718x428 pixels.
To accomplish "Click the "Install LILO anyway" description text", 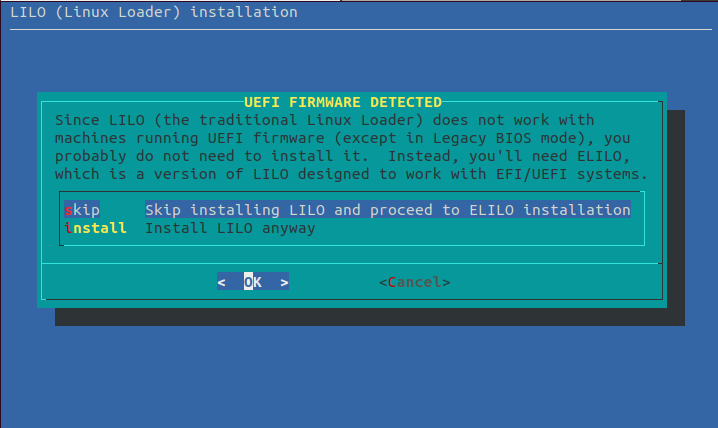I will [230, 228].
